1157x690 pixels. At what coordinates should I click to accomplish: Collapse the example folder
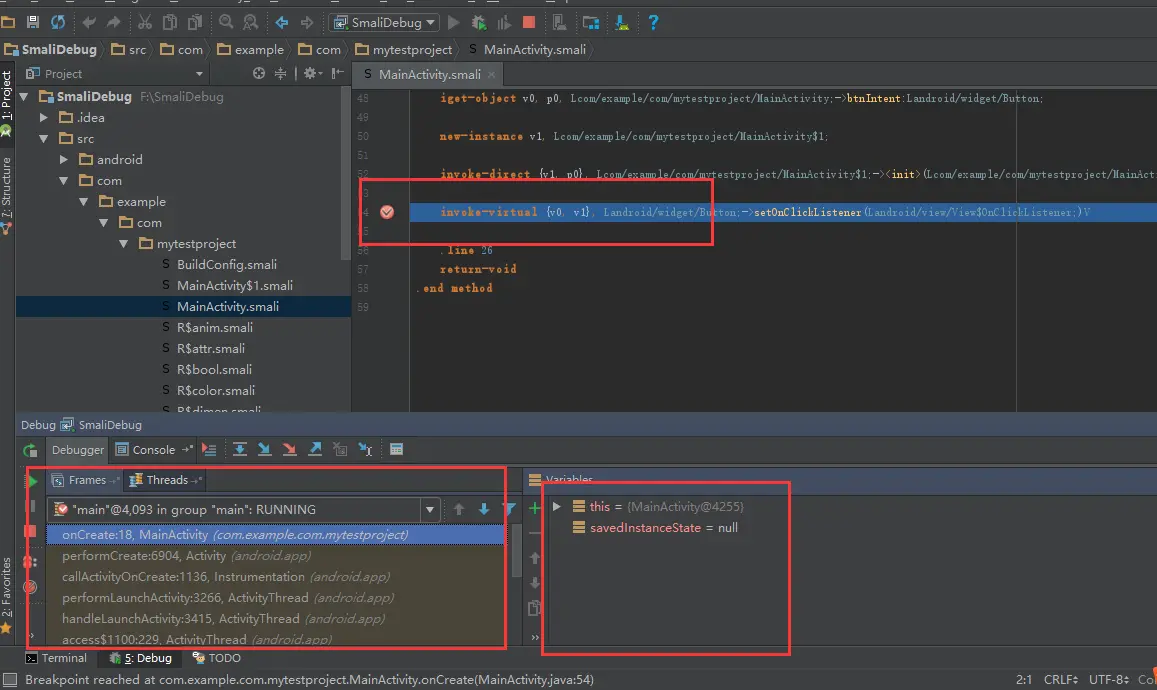[83, 201]
